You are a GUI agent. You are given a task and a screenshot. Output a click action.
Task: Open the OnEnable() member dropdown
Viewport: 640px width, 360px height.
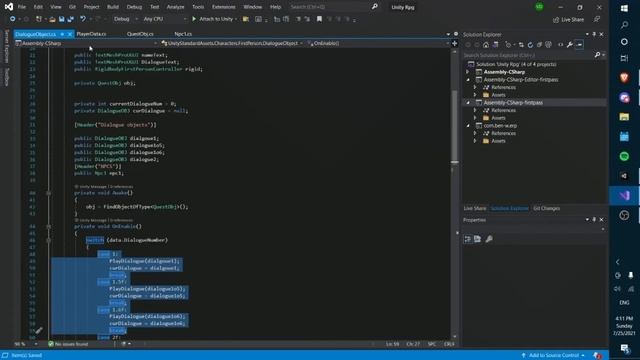pos(378,43)
